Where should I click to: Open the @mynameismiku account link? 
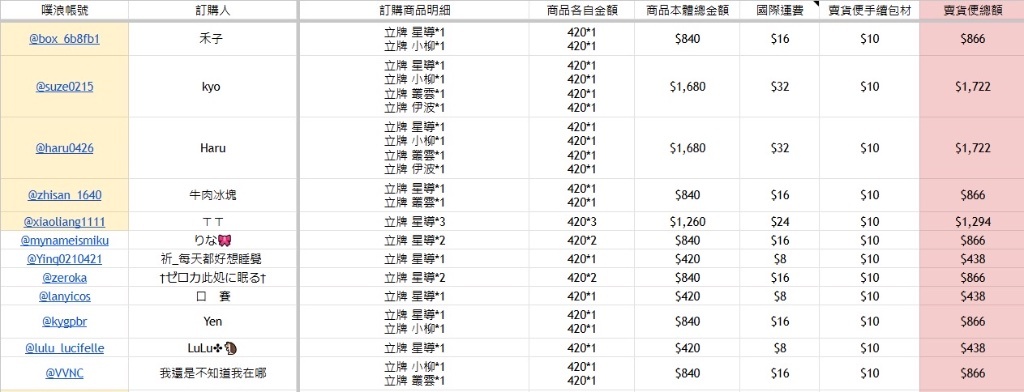click(64, 240)
